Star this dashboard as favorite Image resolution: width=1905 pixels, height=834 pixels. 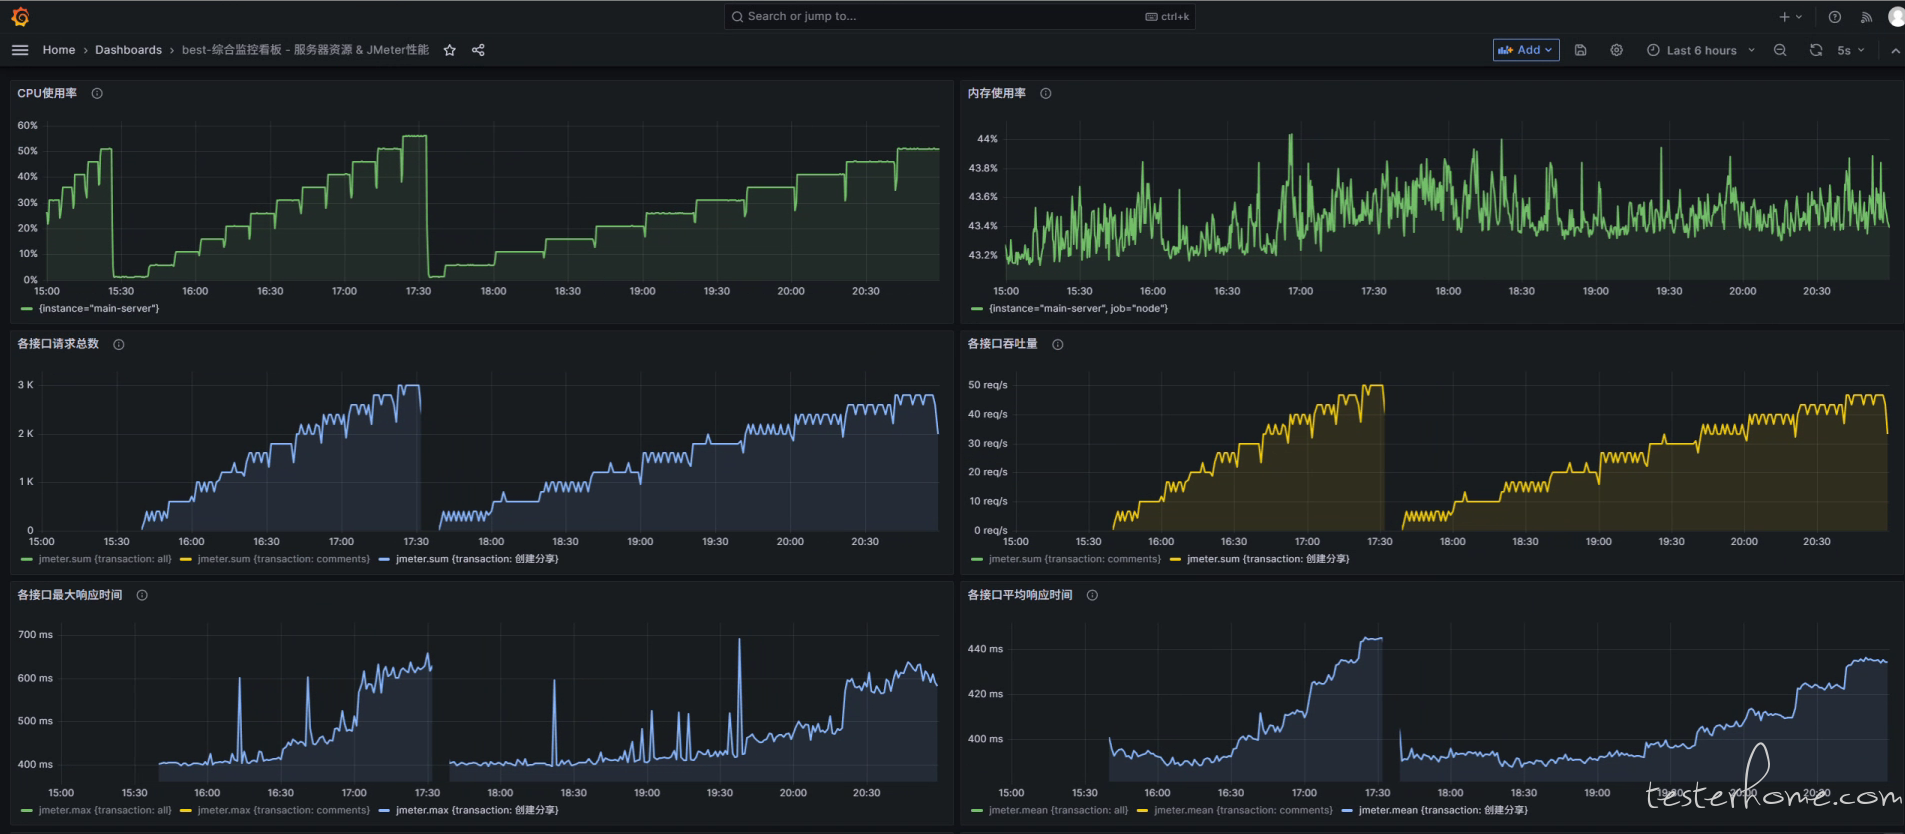[x=450, y=50]
